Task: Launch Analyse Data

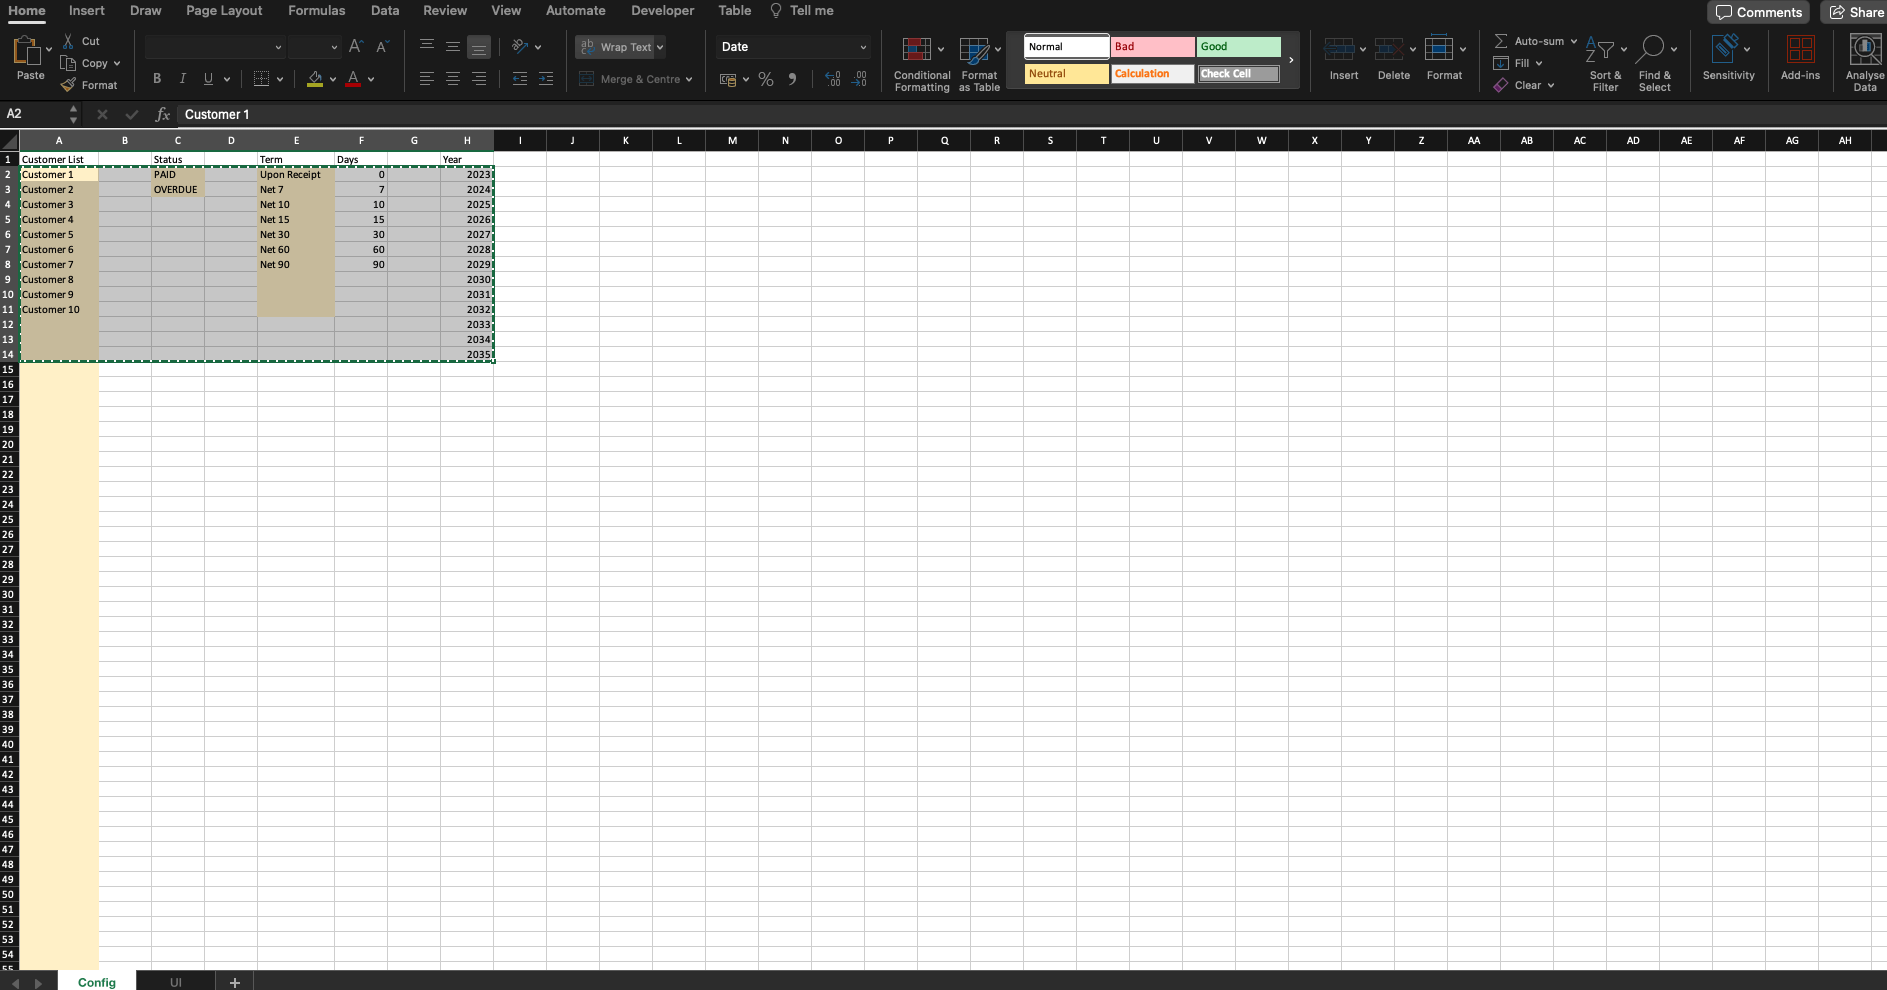Action: coord(1864,60)
